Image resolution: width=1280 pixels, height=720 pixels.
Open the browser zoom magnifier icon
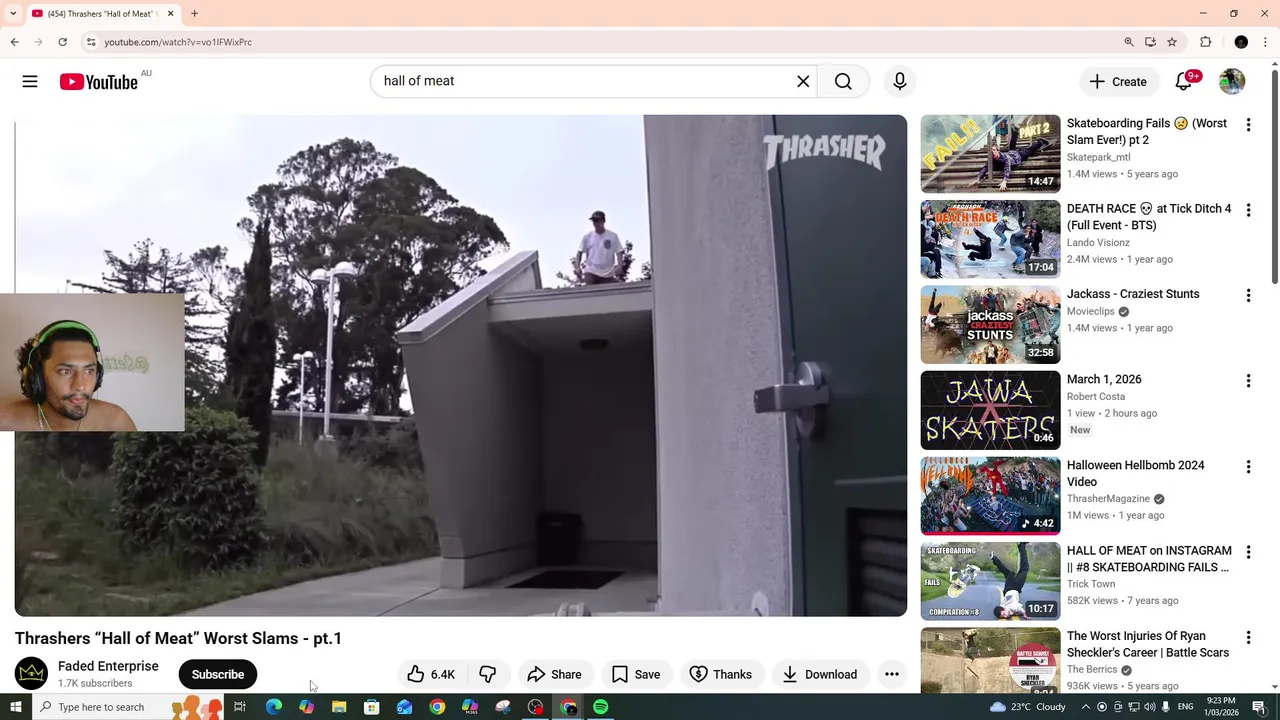pos(1129,42)
